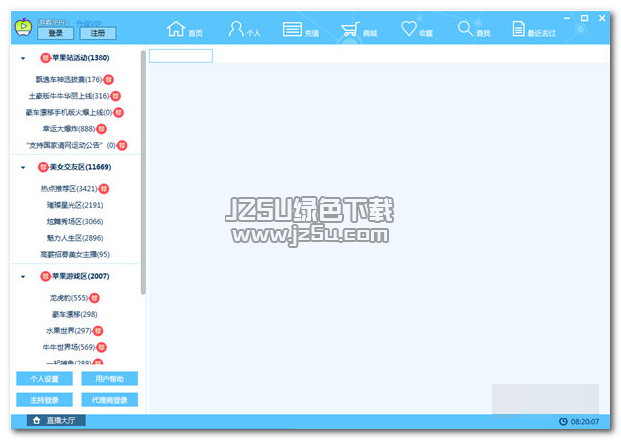Image resolution: width=621 pixels, height=440 pixels.
Task: Click the 注册 register button
Action: [98, 33]
